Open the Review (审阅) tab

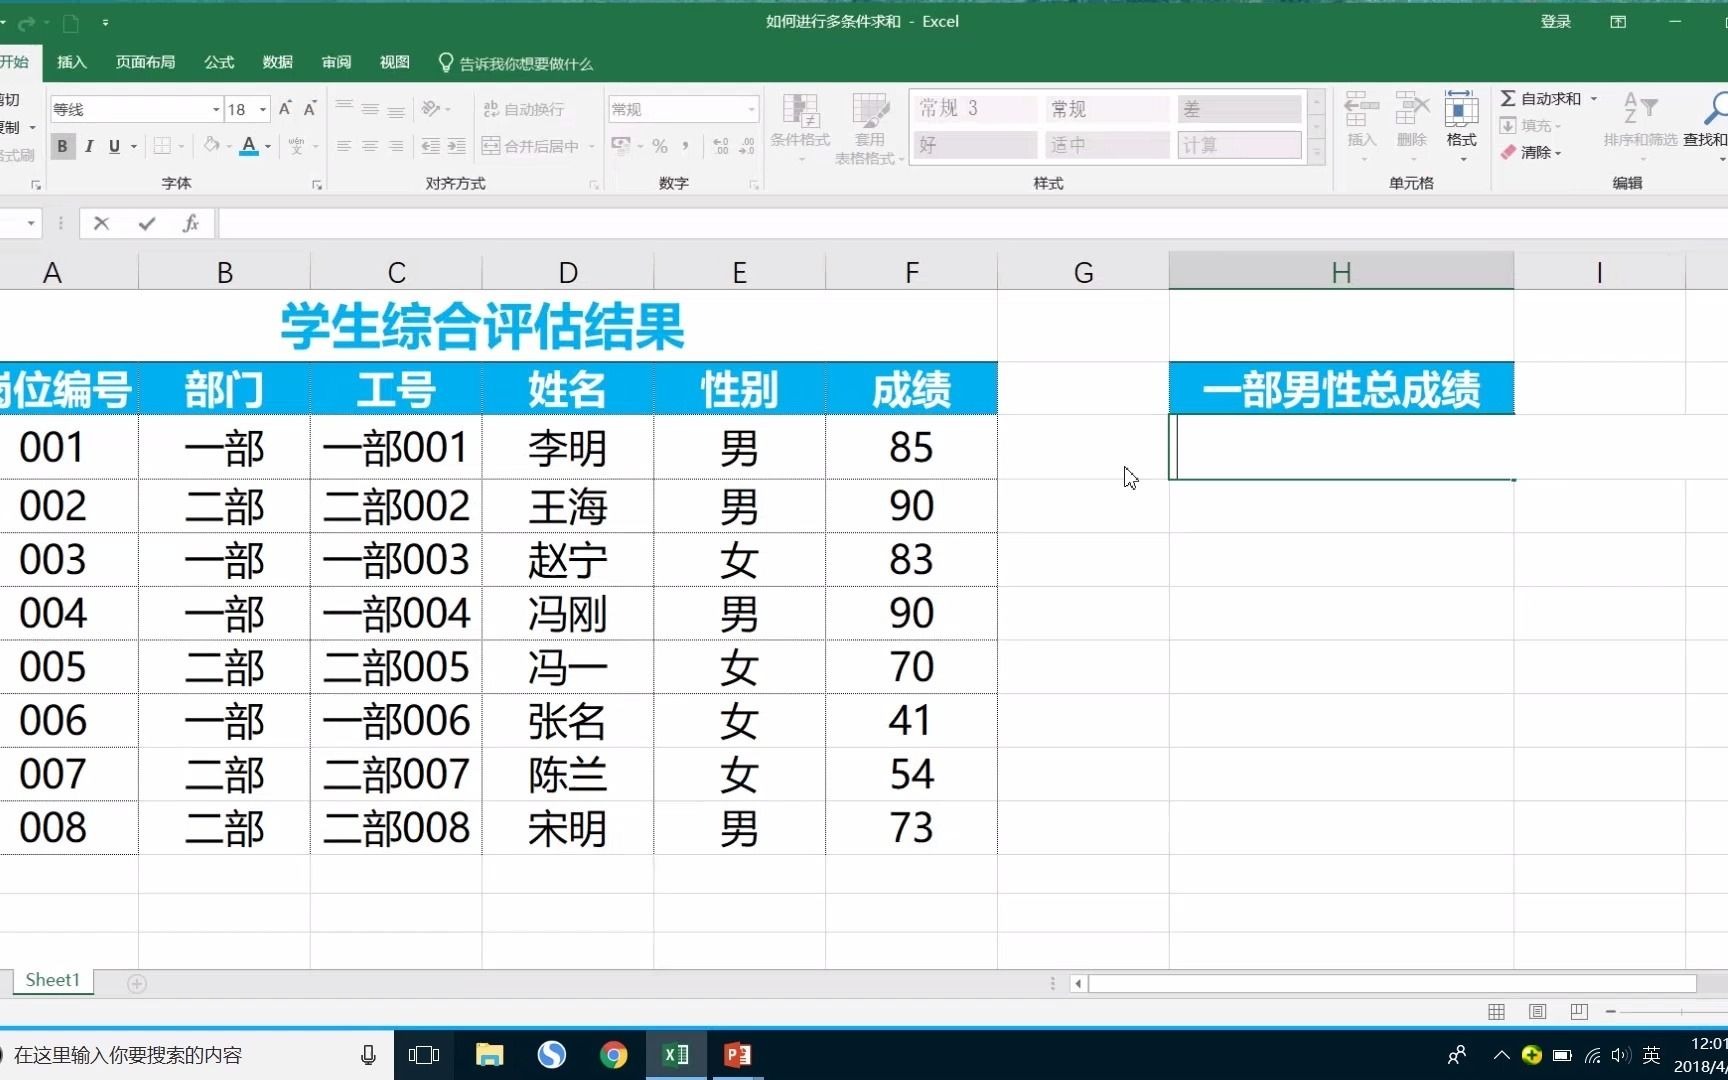pyautogui.click(x=336, y=62)
